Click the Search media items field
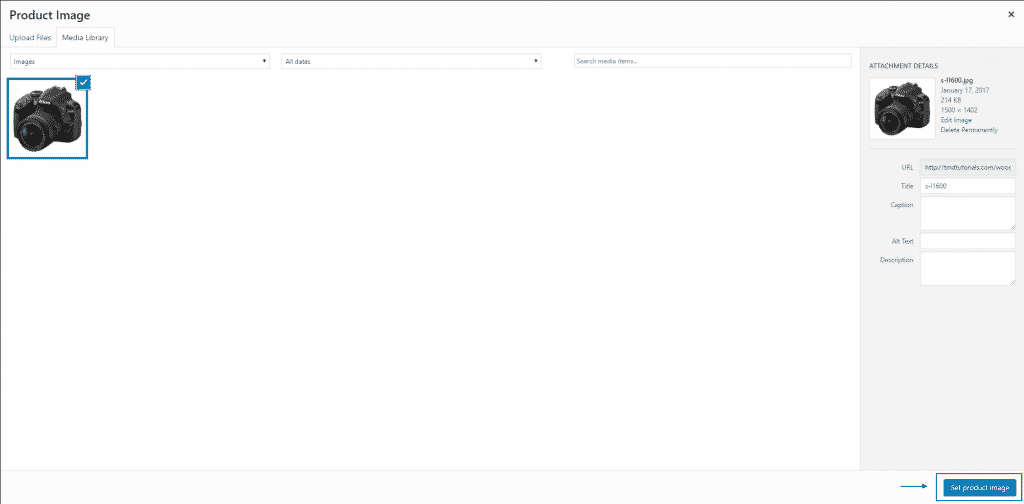This screenshot has height=504, width=1024. tap(712, 61)
